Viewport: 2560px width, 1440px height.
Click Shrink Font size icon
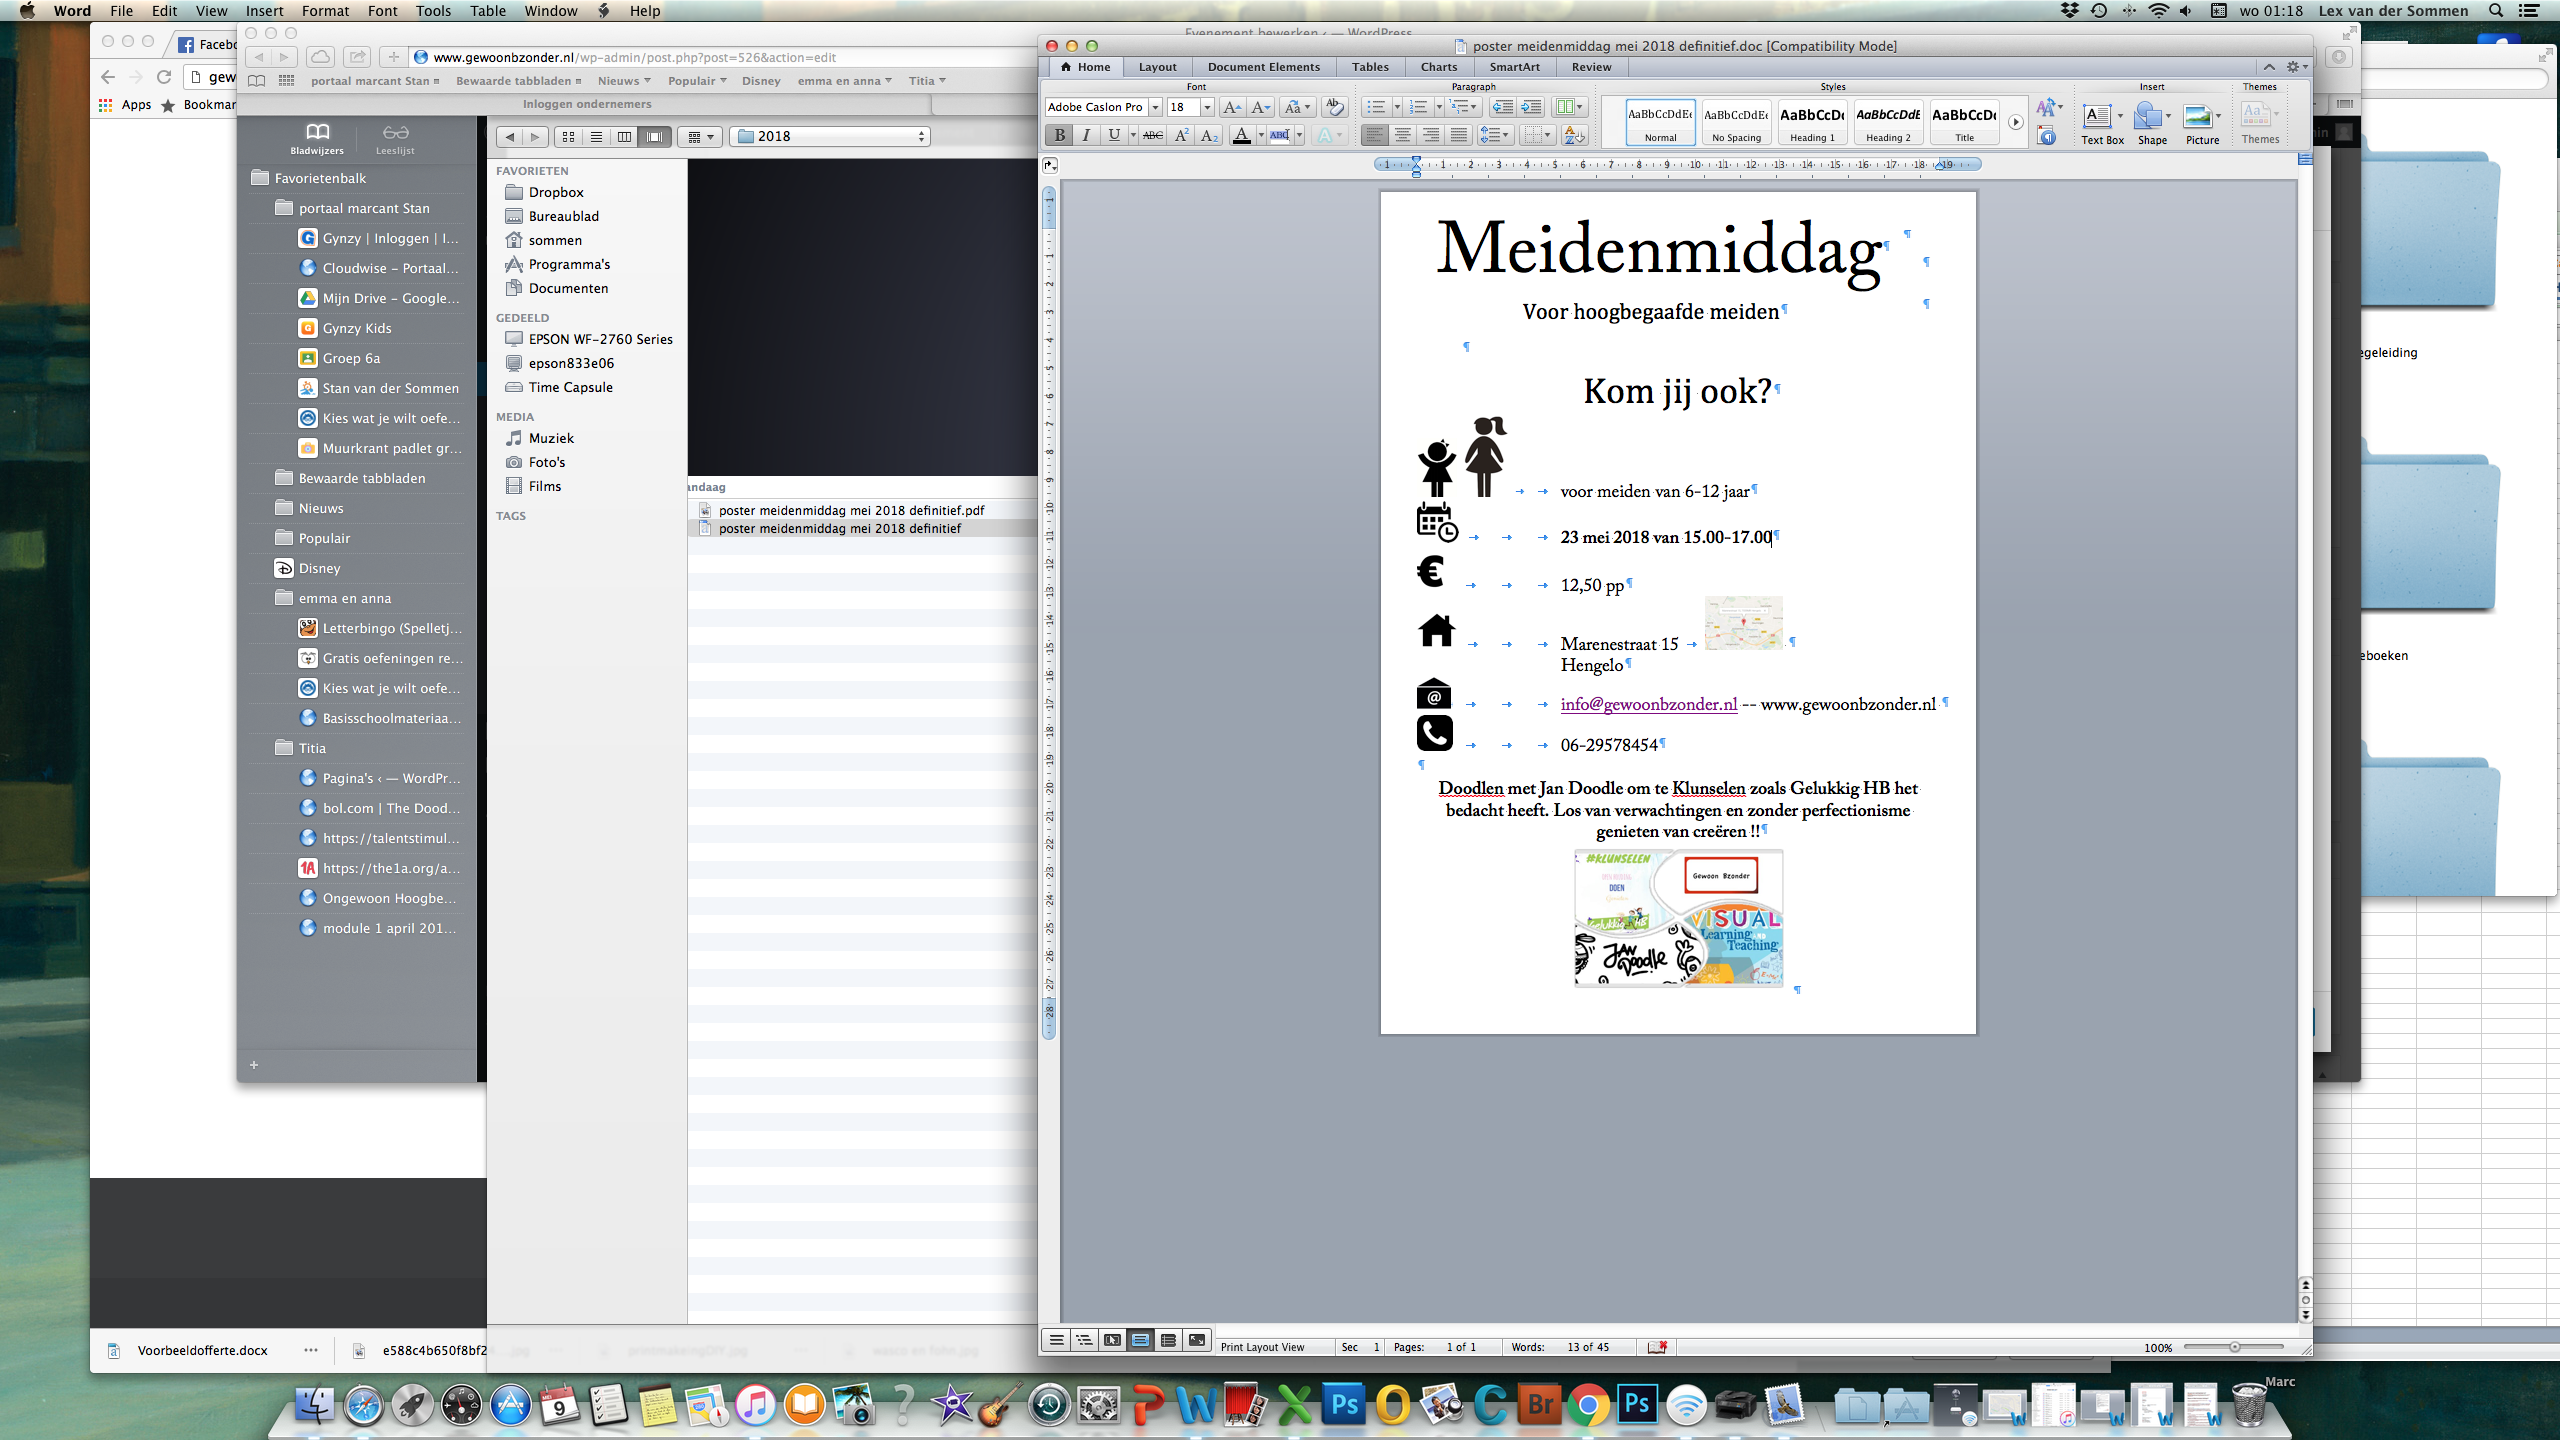point(1260,107)
